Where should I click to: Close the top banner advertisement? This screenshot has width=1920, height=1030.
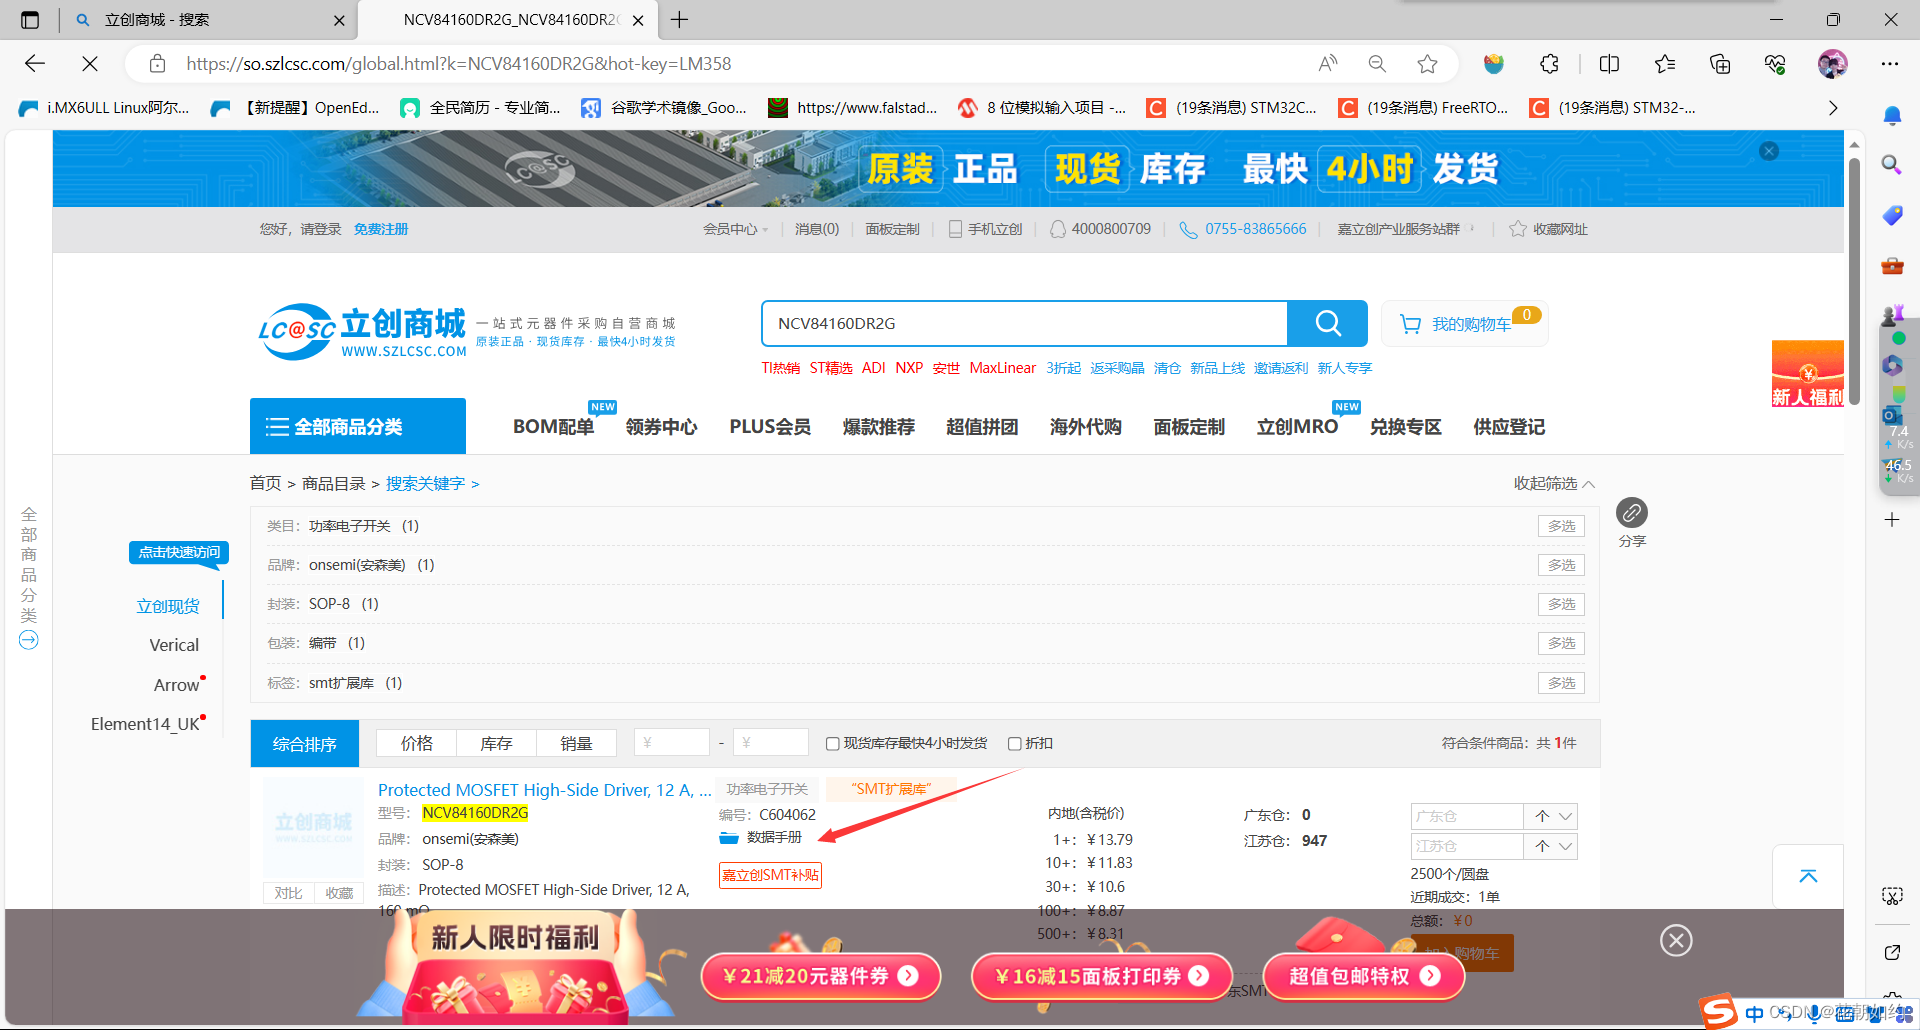click(x=1769, y=151)
